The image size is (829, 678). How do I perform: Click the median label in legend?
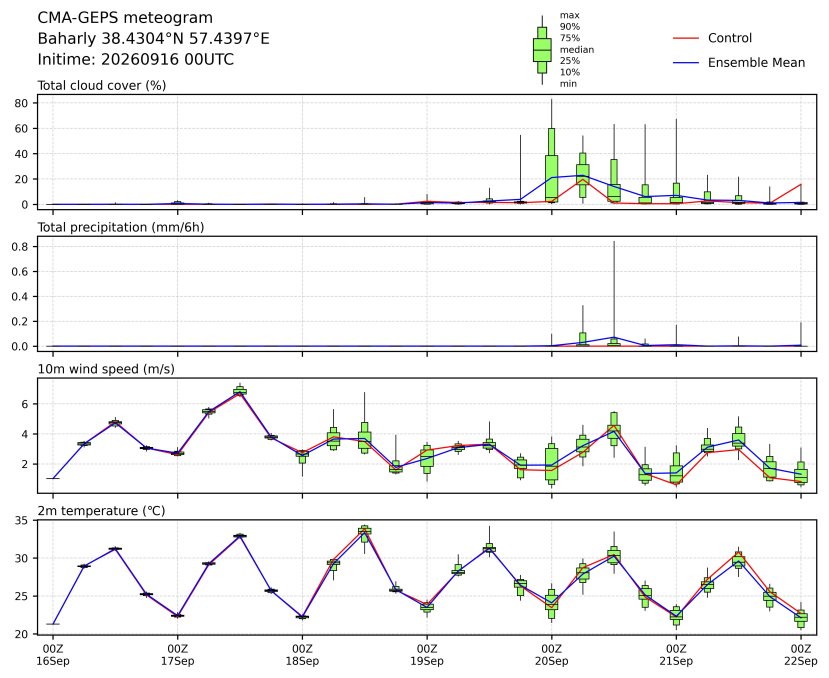pyautogui.click(x=577, y=50)
